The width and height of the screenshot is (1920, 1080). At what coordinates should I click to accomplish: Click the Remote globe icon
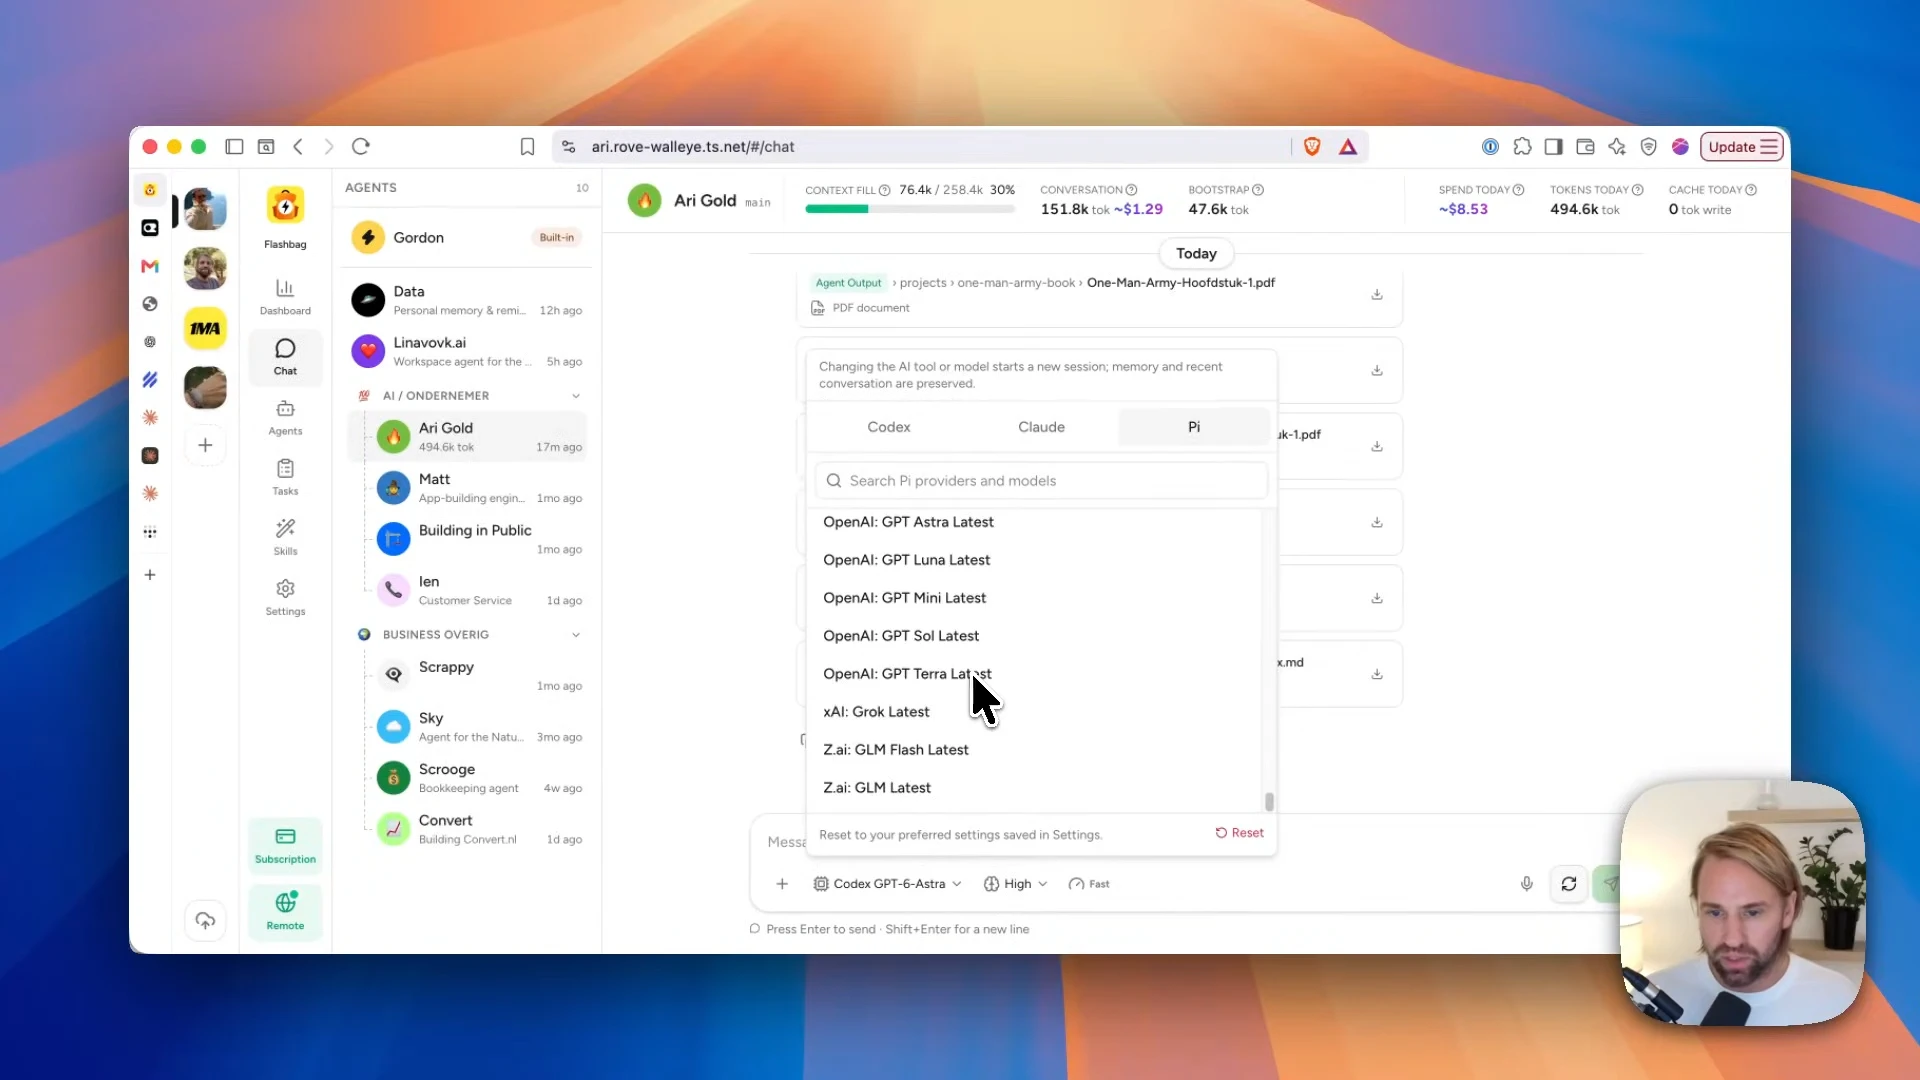coord(286,903)
